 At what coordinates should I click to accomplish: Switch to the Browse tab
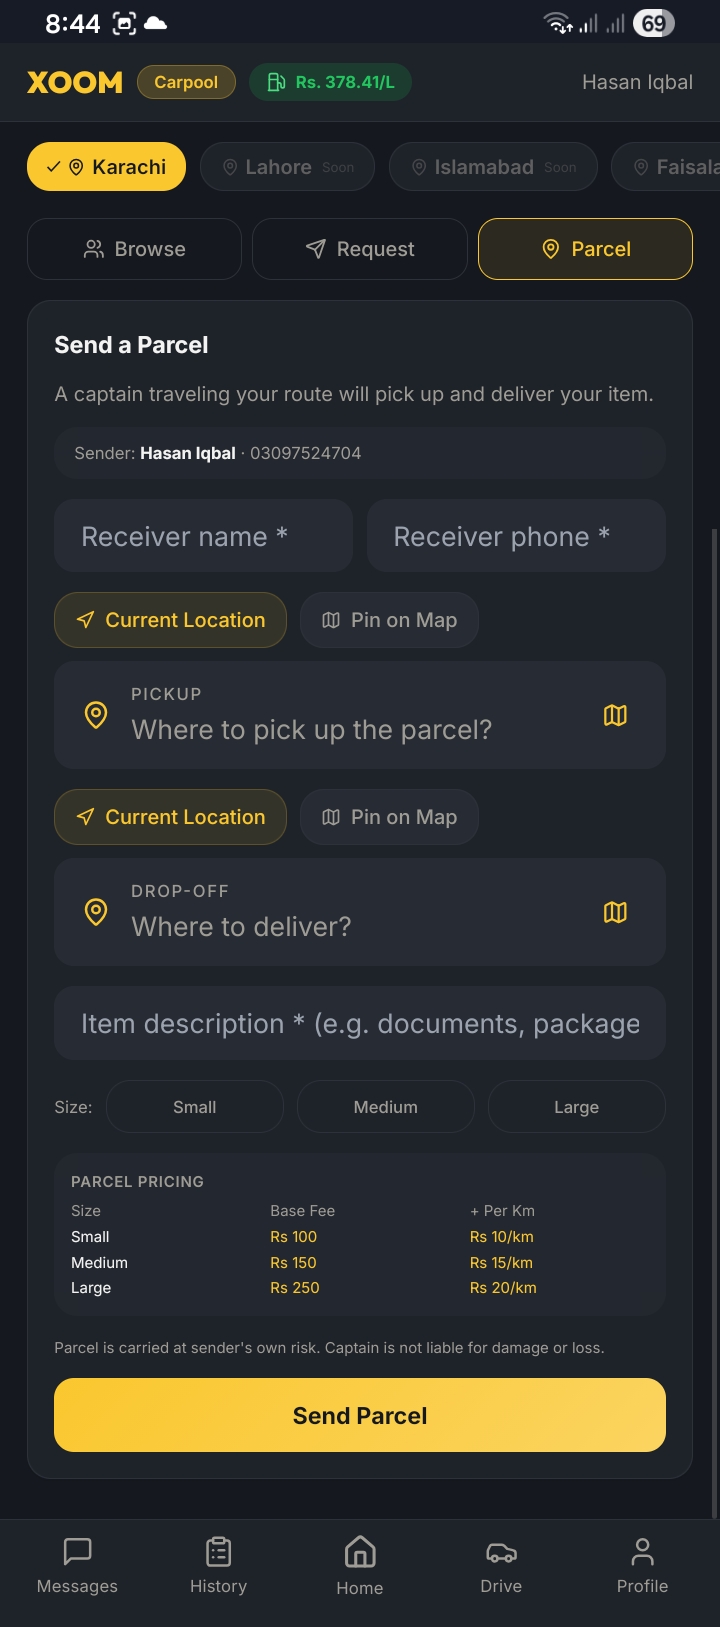134,248
